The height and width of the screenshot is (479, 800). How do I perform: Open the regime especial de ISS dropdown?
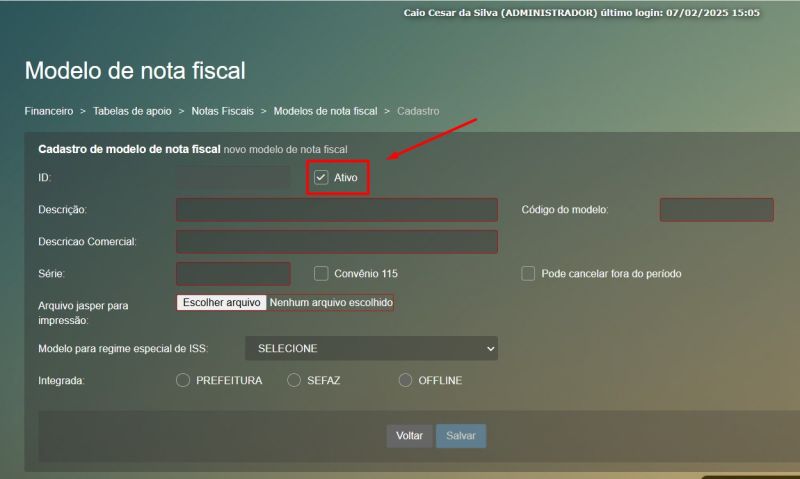coord(371,348)
